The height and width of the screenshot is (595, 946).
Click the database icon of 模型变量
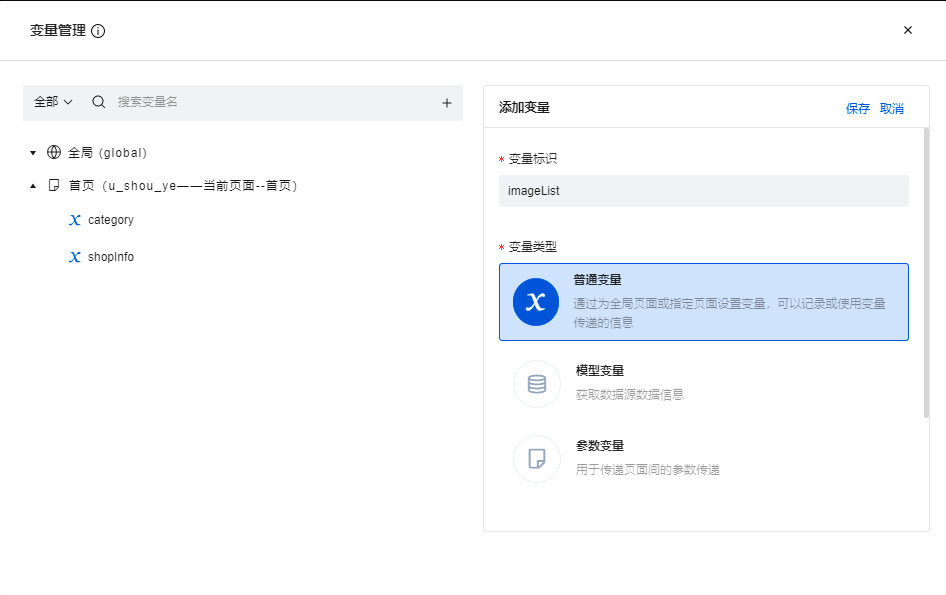coord(536,384)
